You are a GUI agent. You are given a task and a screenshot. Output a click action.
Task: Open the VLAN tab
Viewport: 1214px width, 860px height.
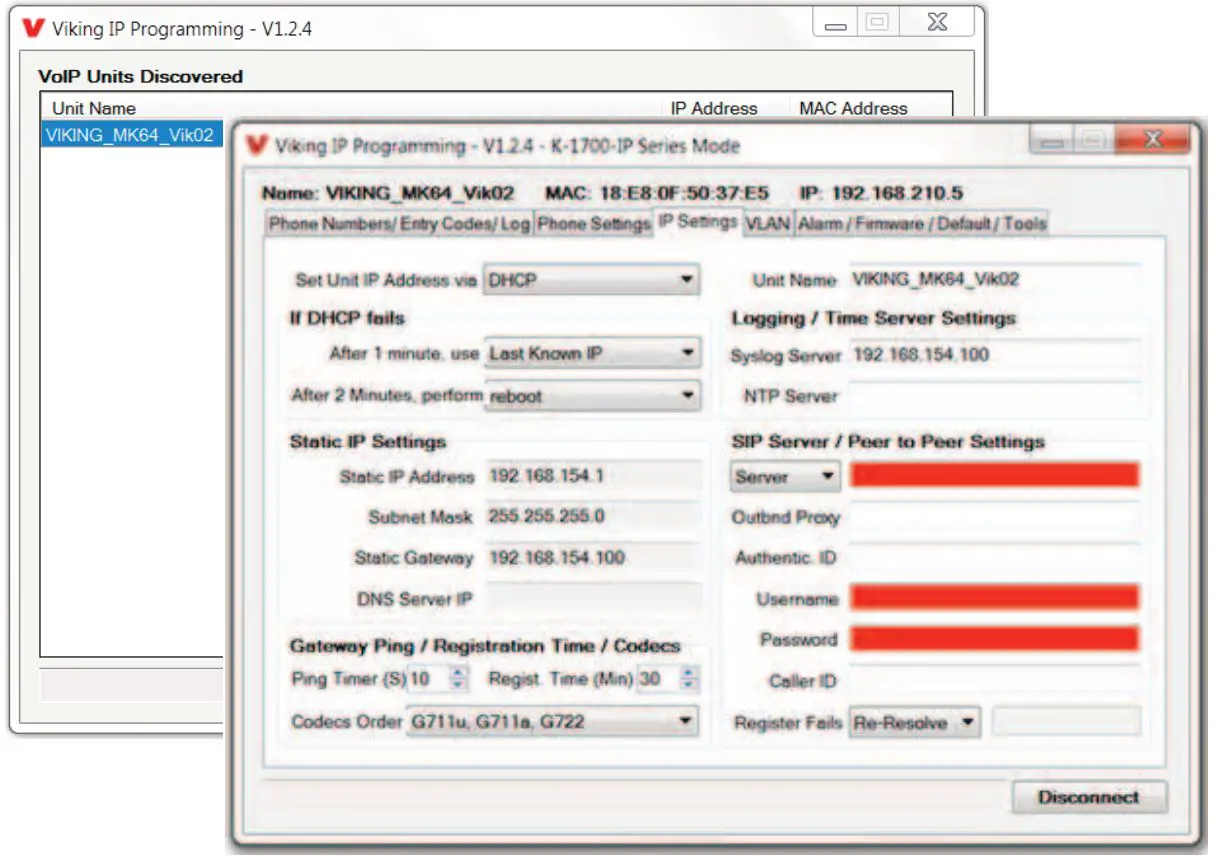[768, 224]
